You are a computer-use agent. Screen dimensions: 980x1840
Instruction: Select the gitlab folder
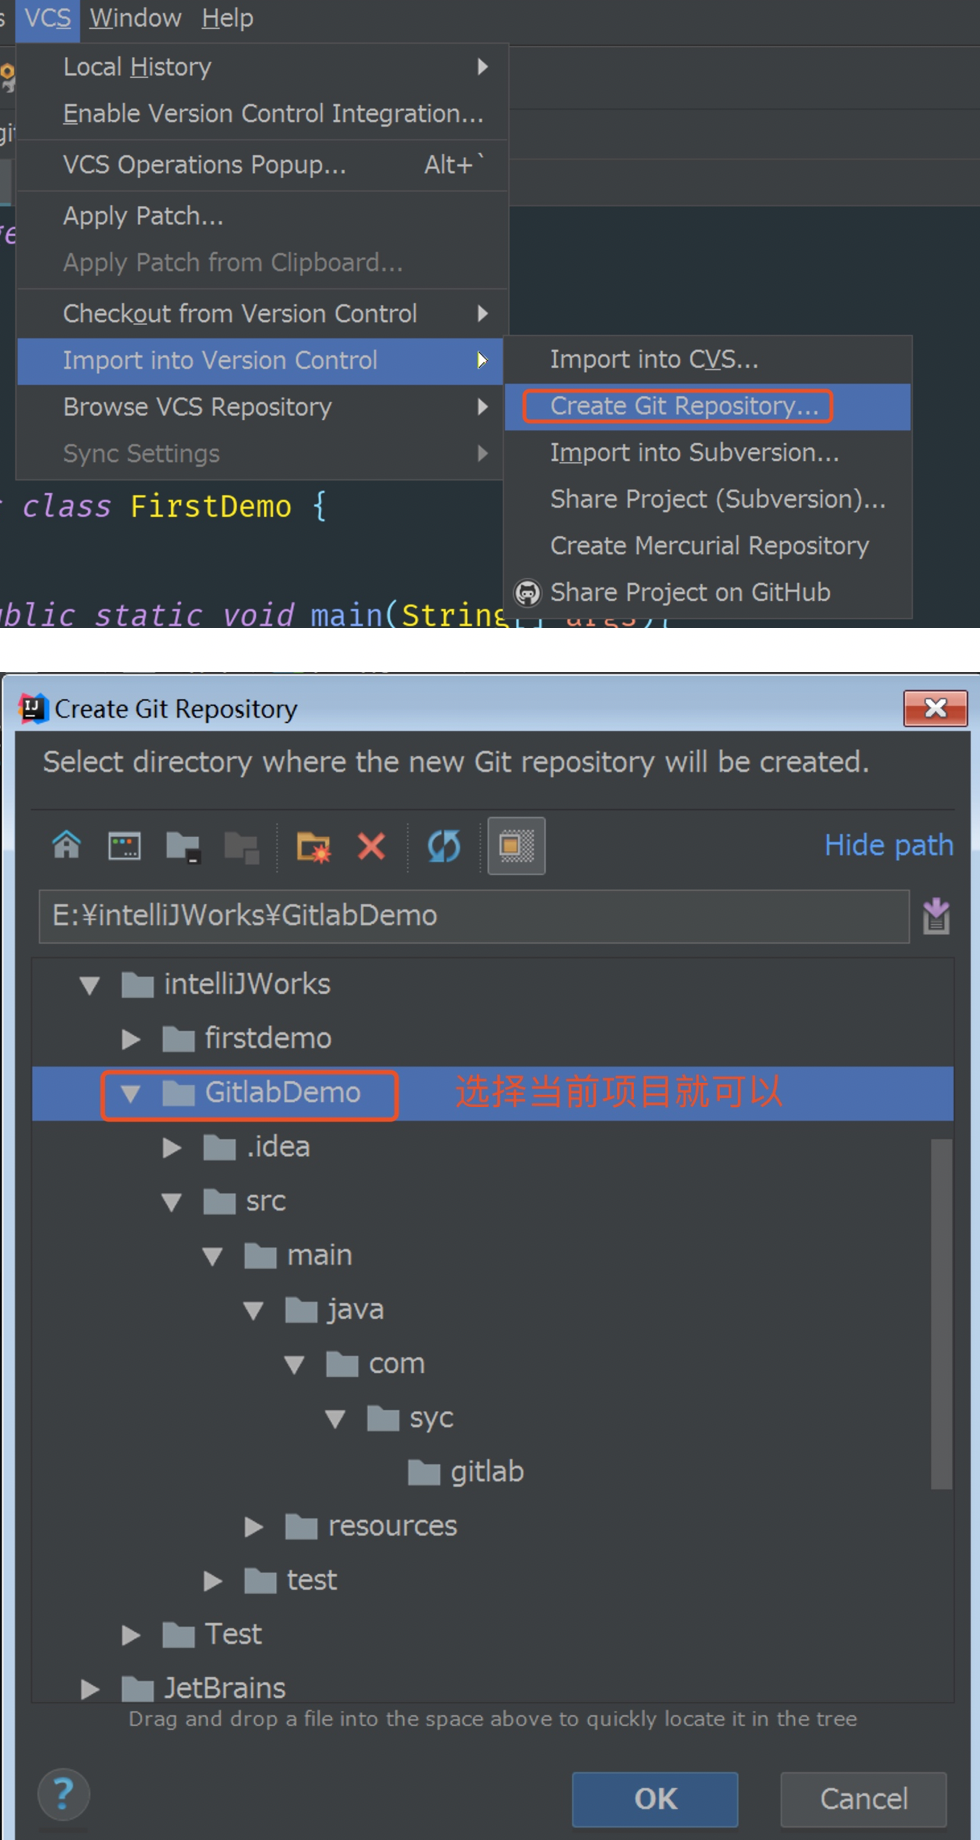pos(486,1472)
